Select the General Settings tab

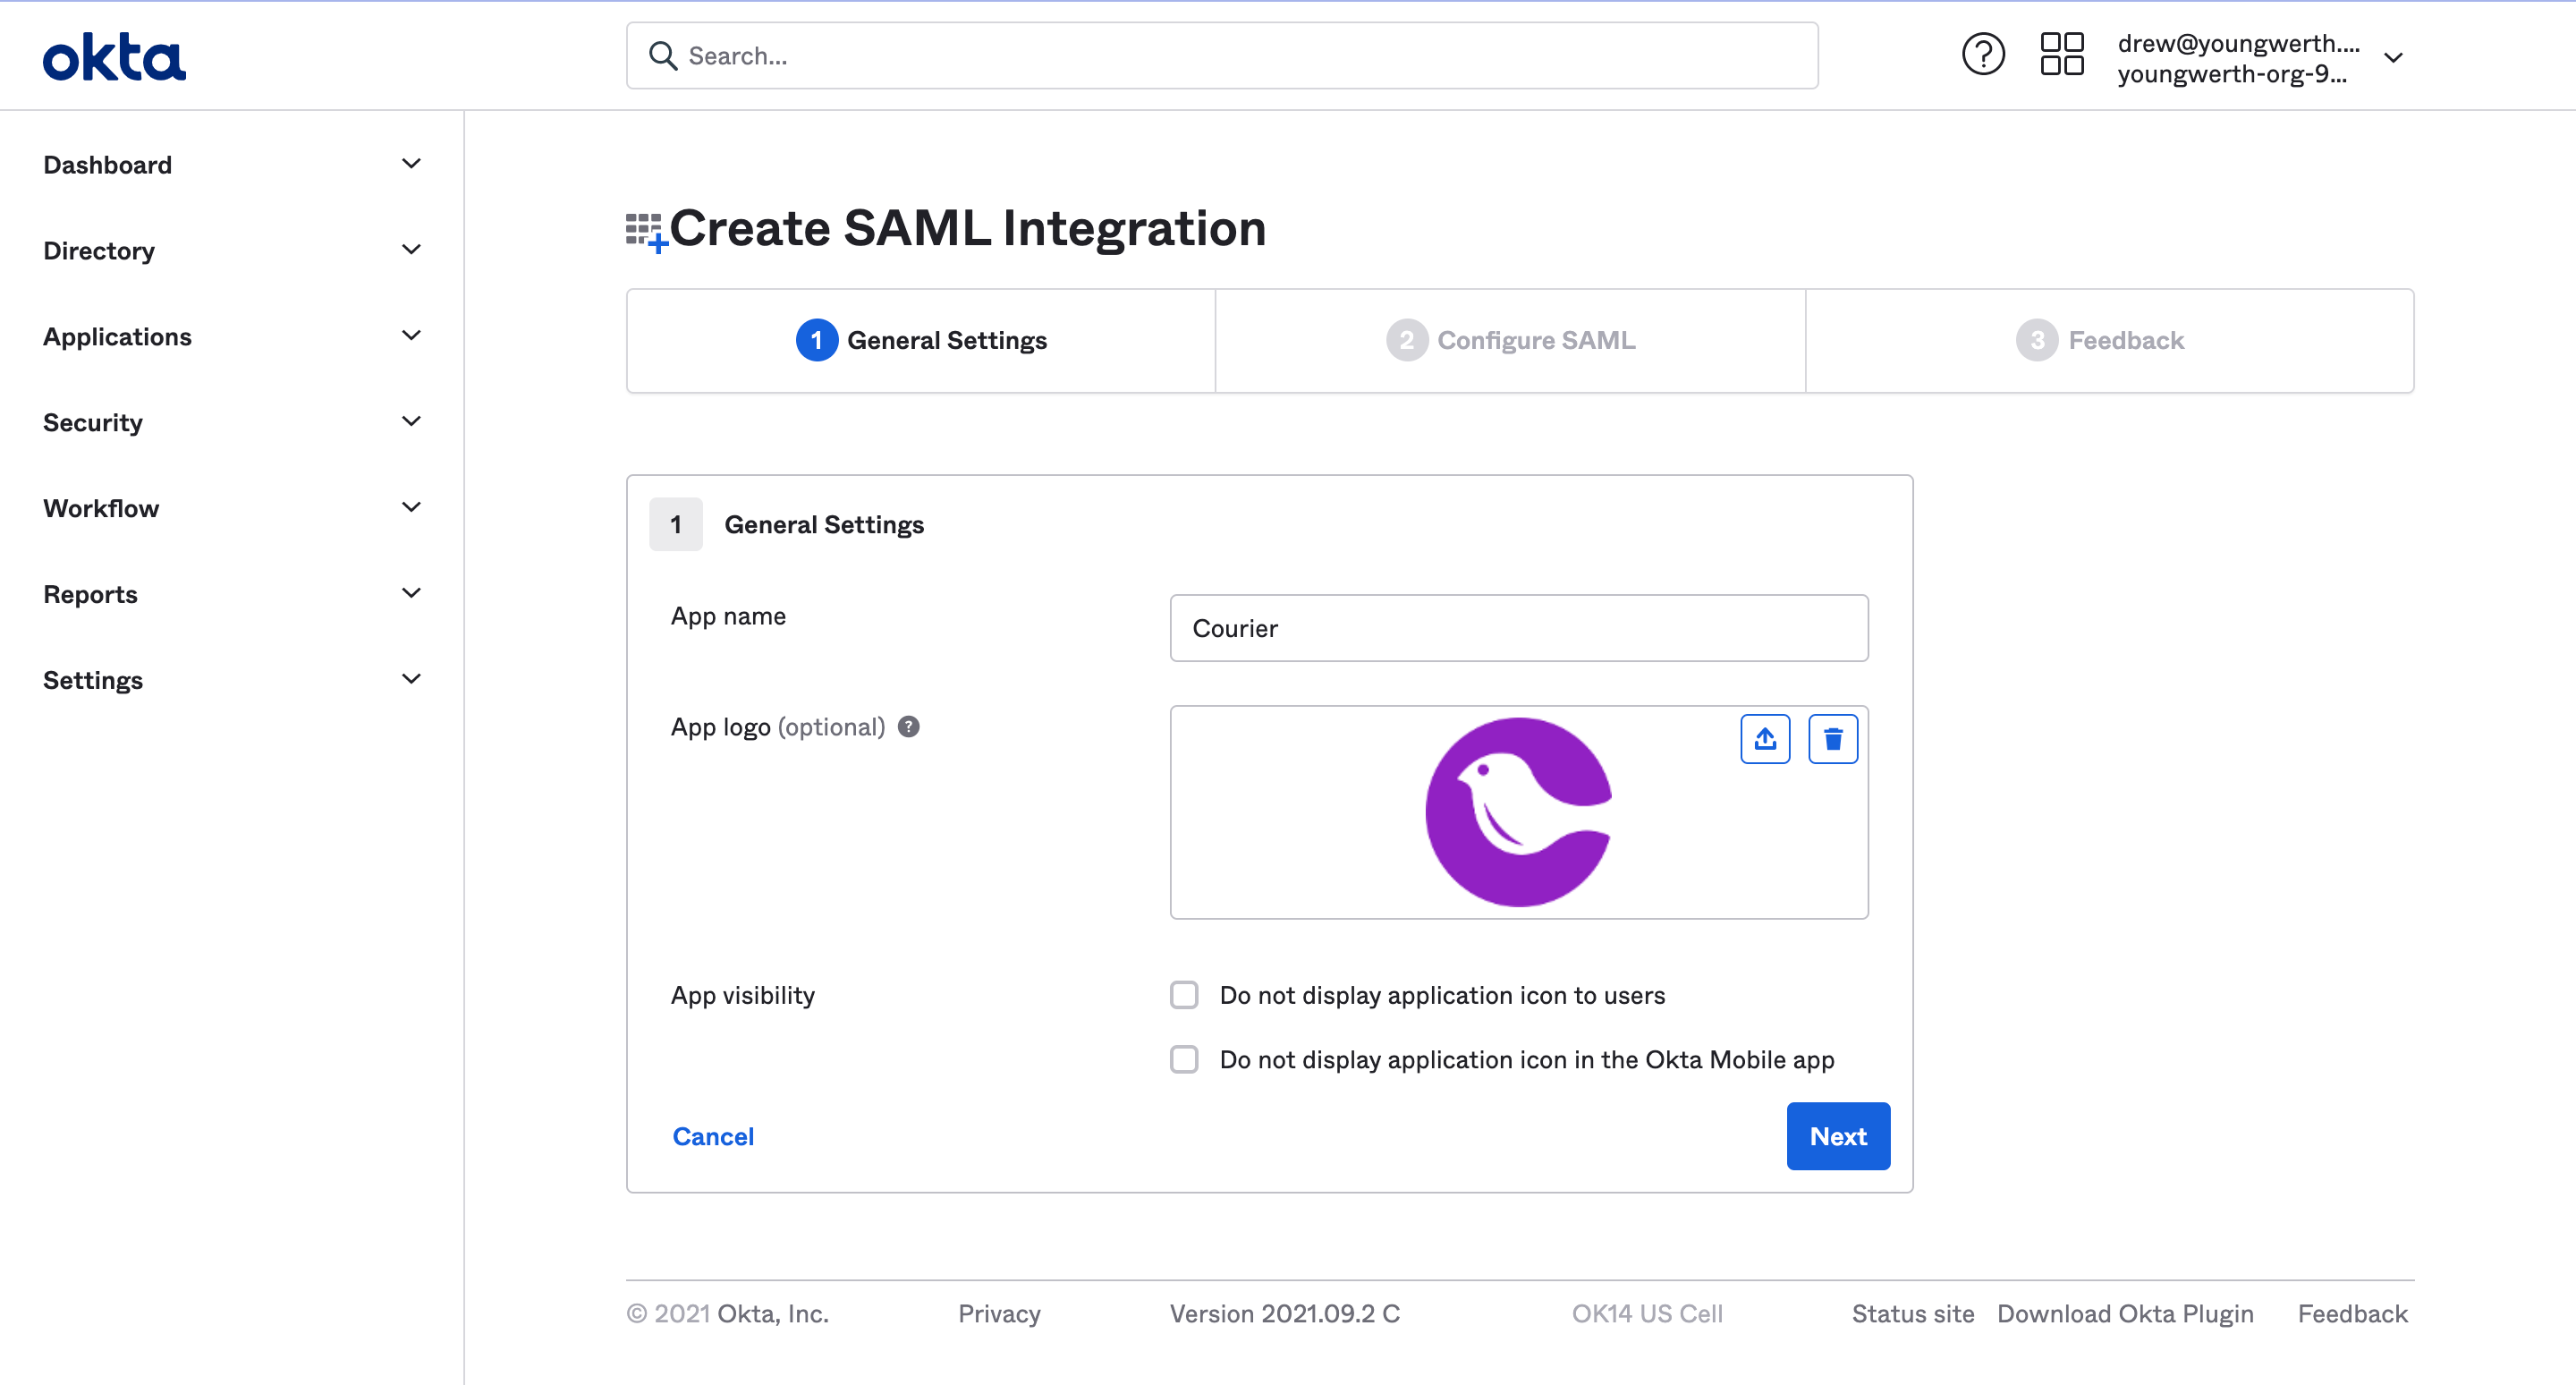[x=920, y=339]
